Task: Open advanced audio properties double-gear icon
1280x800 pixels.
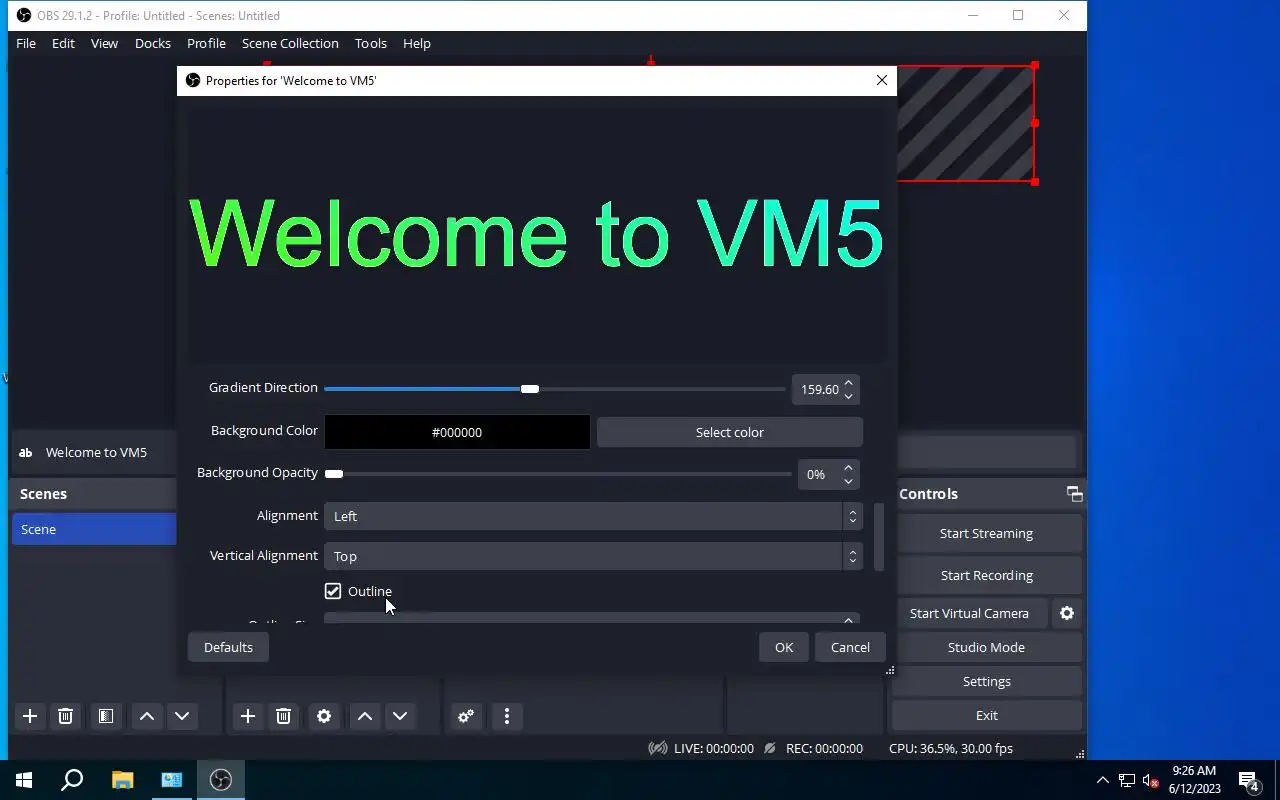Action: (466, 716)
